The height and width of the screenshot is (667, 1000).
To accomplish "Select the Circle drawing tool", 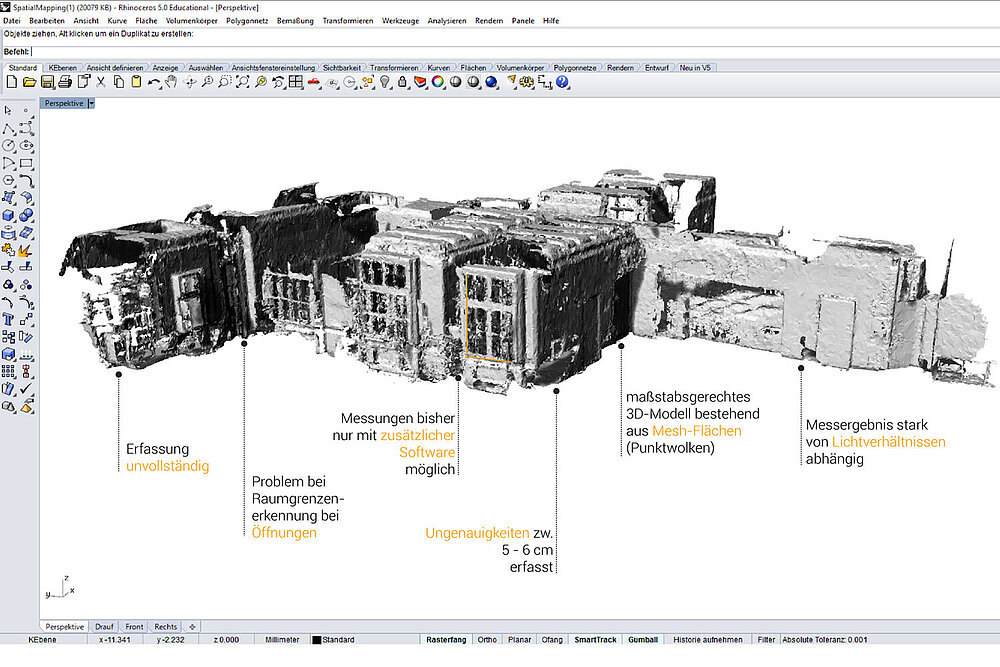I will point(9,146).
